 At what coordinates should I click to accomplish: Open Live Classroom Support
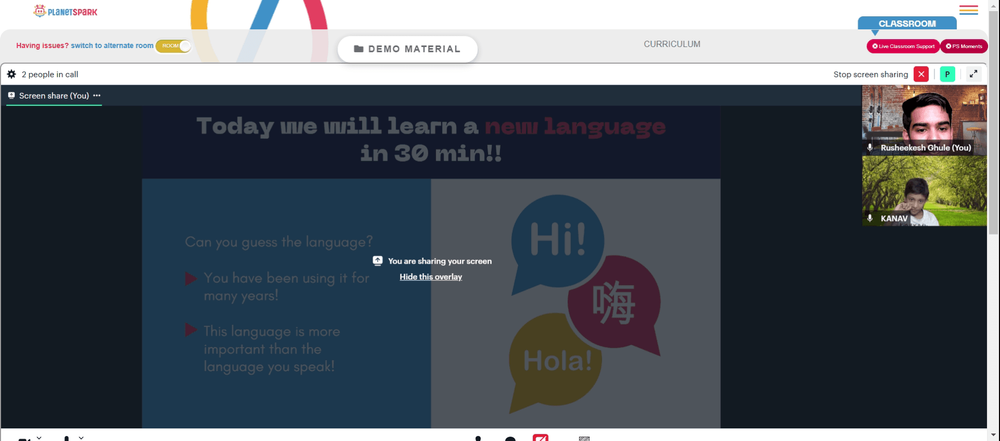902,46
